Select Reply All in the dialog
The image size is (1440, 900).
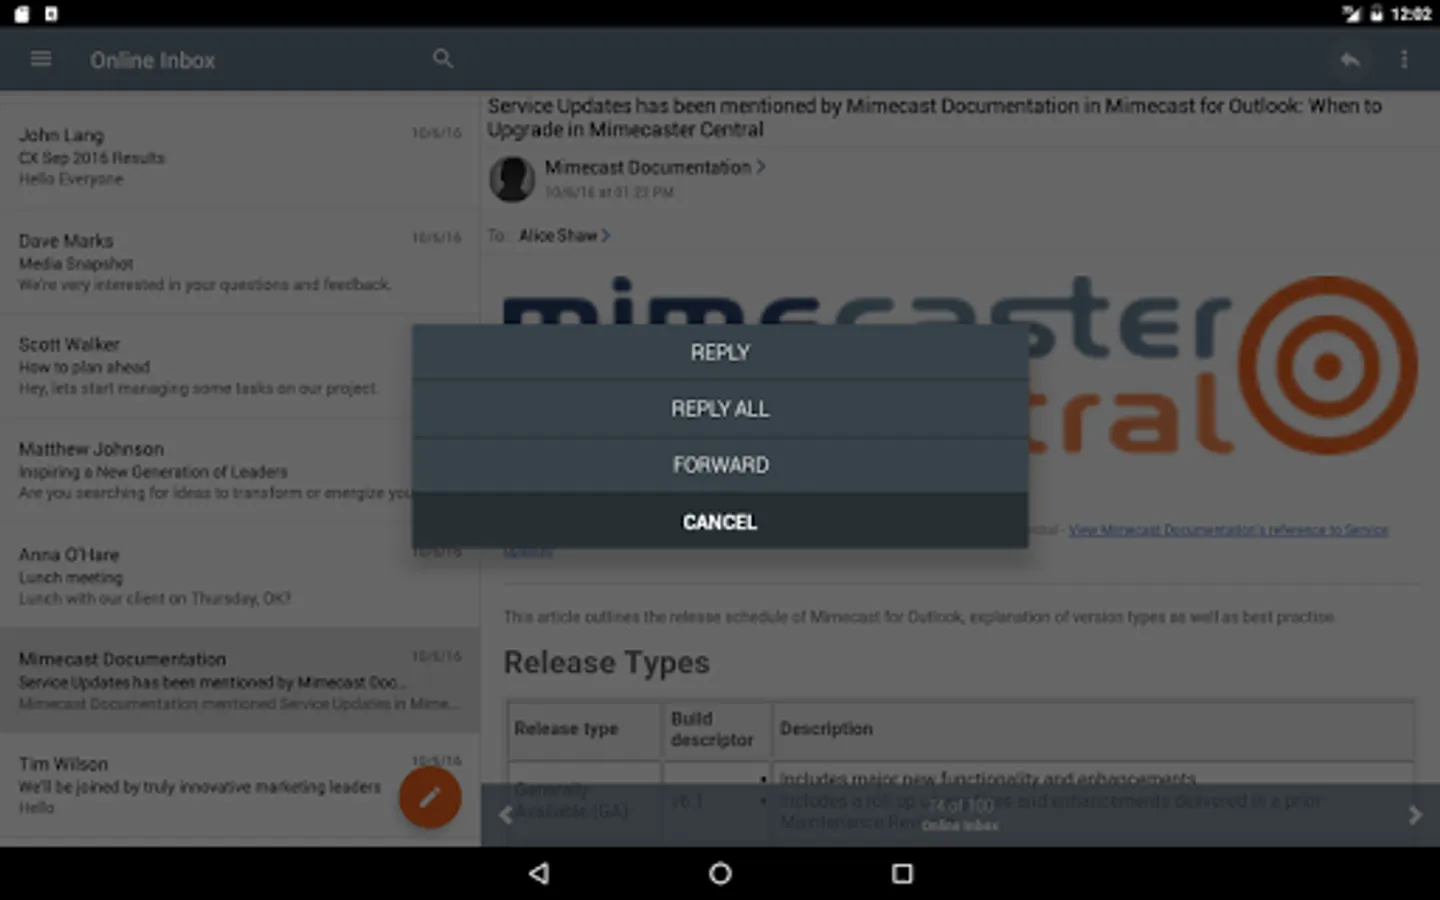(x=720, y=409)
